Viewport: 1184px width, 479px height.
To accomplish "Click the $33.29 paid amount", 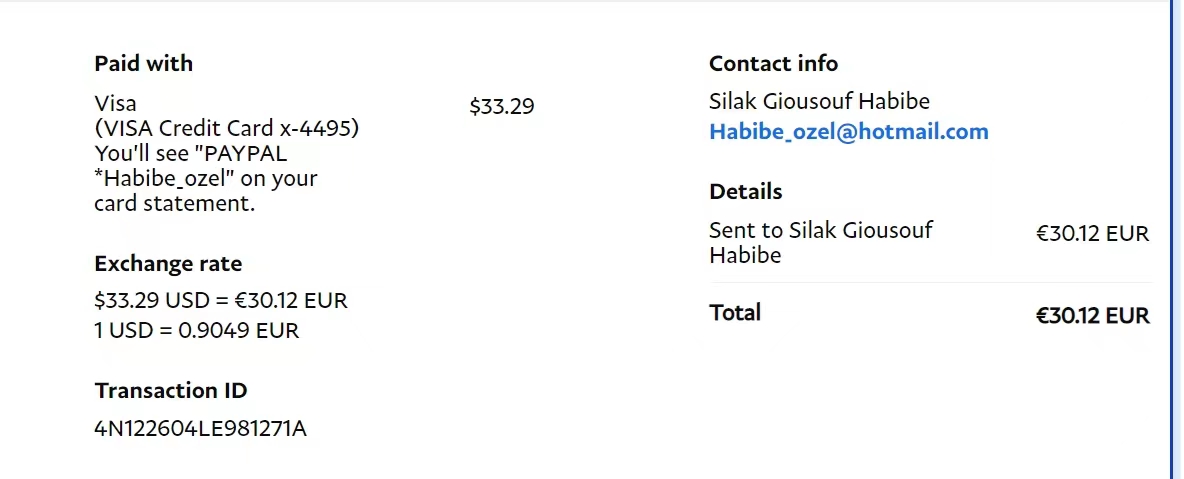I will click(501, 106).
